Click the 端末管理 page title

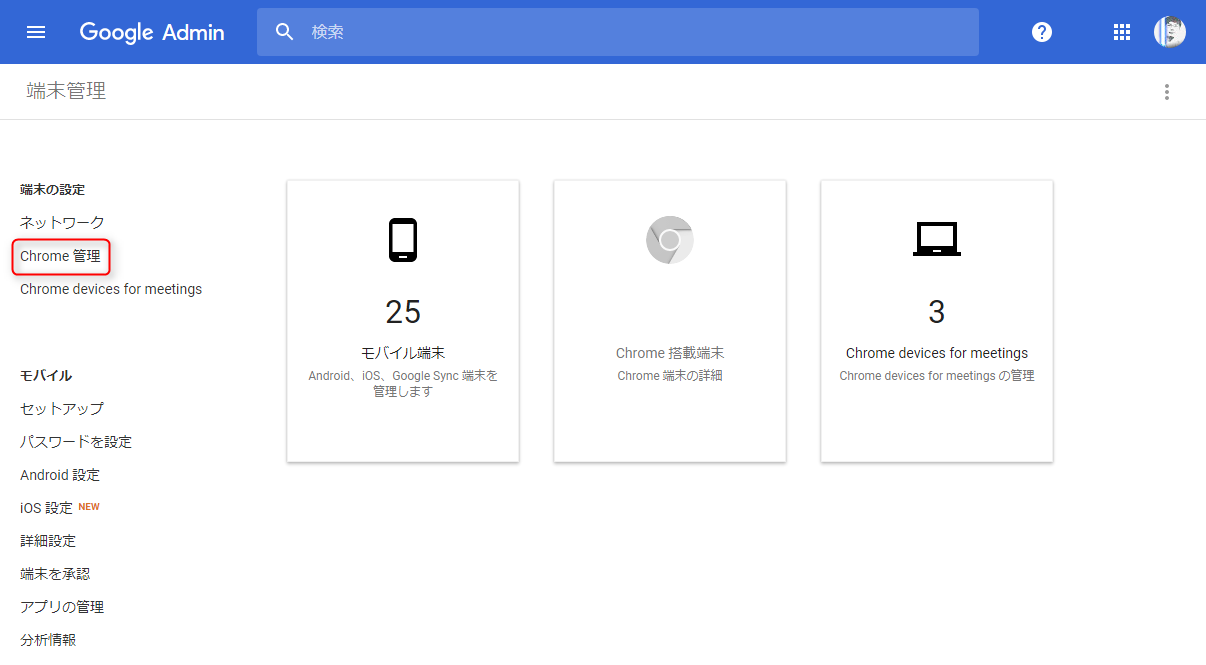pos(66,91)
